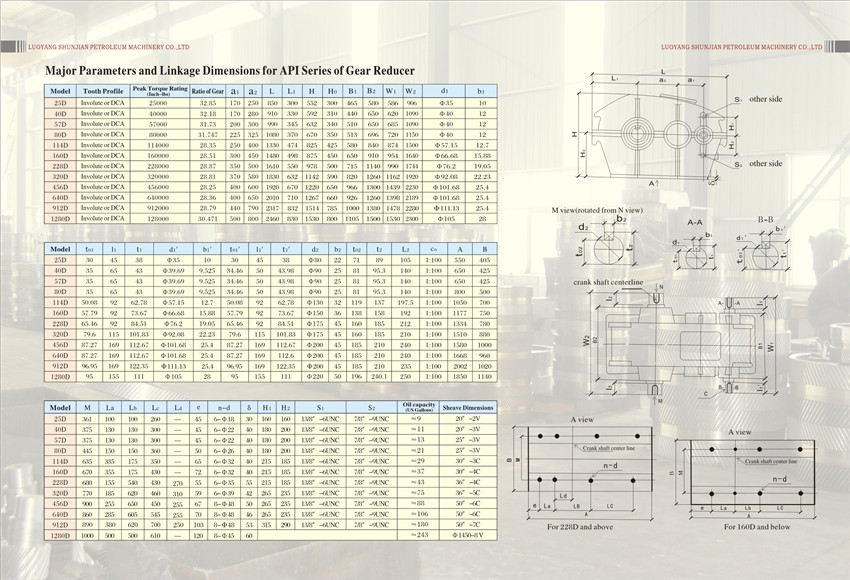Click the peak torque value "25000"
The height and width of the screenshot is (580, 850).
coord(158,103)
